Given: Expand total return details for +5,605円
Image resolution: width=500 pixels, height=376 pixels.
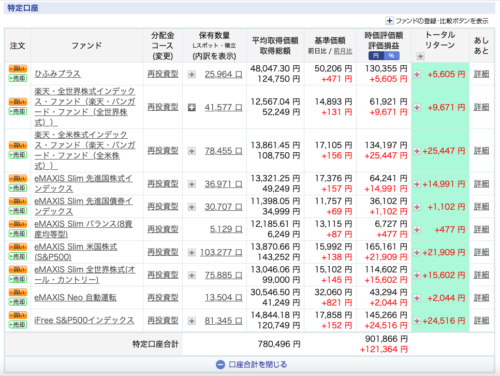Looking at the screenshot, I should (x=417, y=74).
